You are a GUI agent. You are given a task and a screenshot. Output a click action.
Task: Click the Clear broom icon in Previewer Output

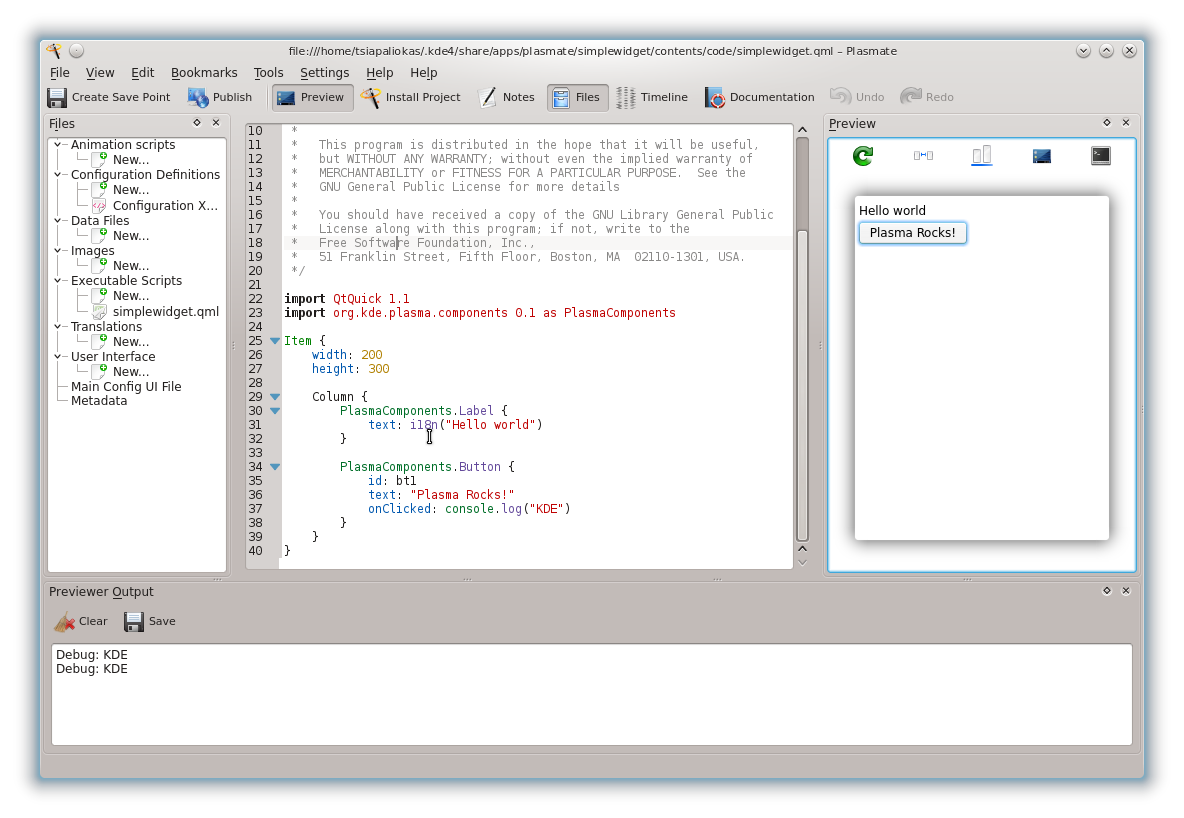coord(65,622)
